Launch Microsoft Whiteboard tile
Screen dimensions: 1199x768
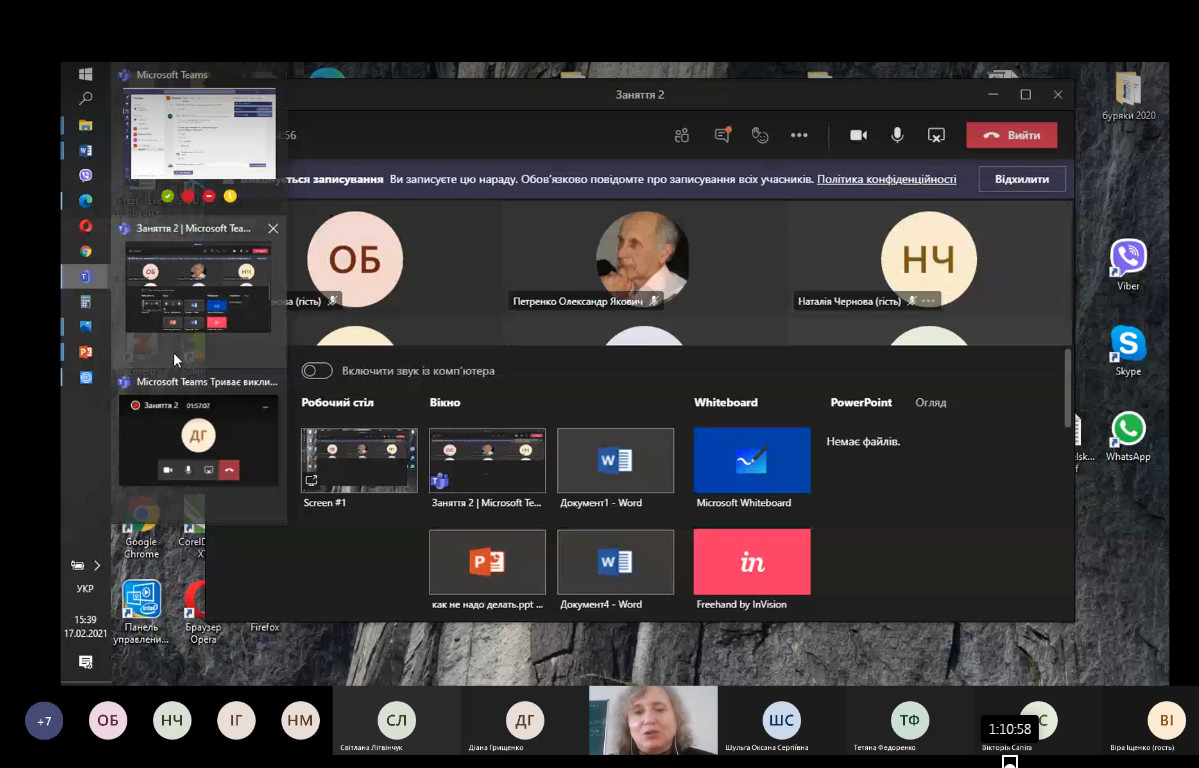pos(752,460)
